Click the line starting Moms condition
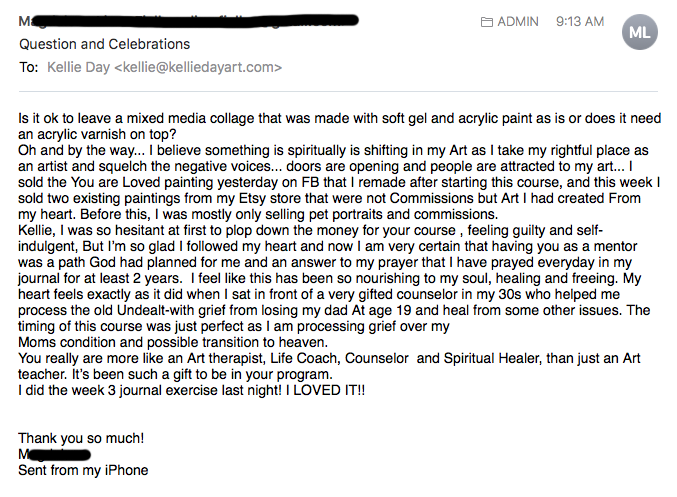 [173, 342]
